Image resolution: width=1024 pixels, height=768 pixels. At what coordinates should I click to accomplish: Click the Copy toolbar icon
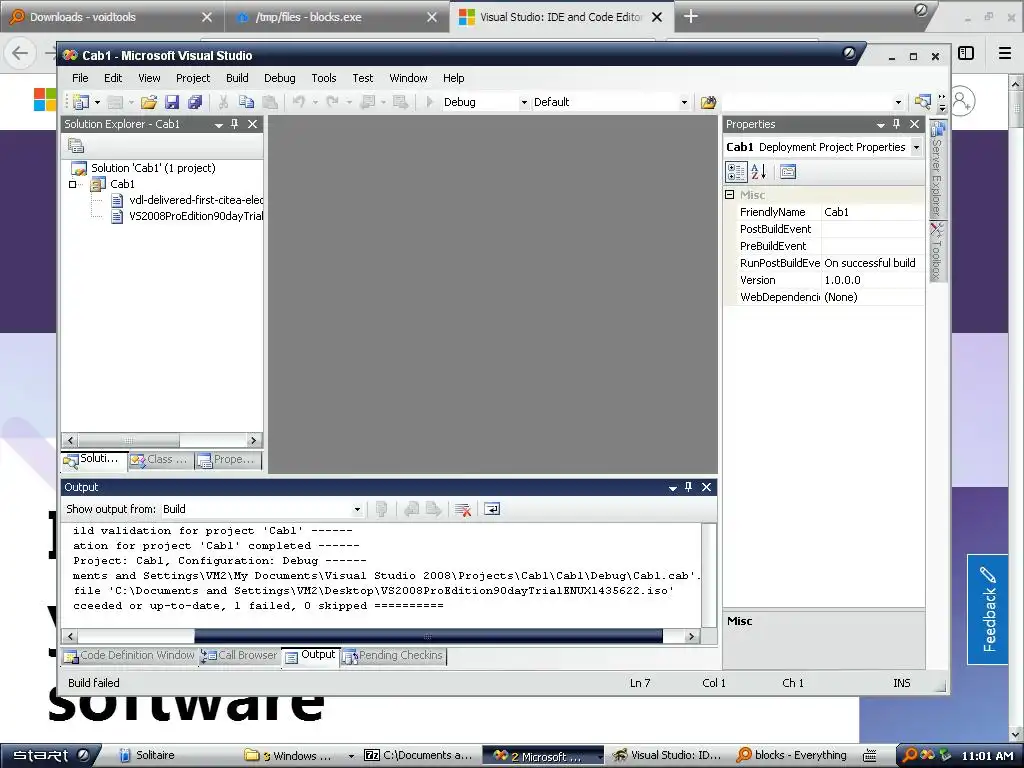click(x=246, y=102)
